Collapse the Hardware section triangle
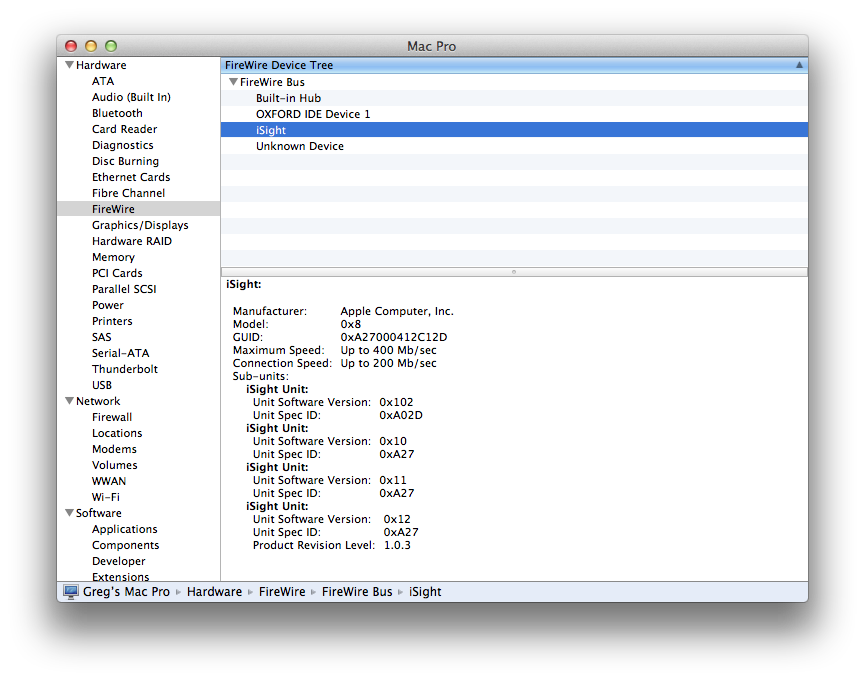Screen dimensions: 865x681 coord(70,65)
